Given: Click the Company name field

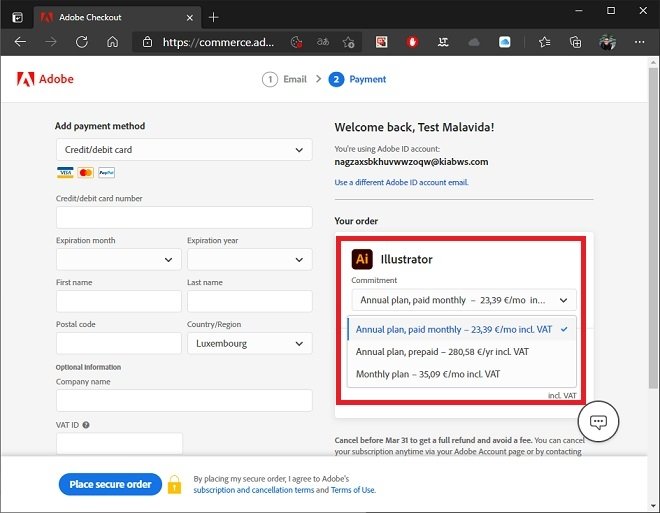Looking at the screenshot, I should 184,400.
